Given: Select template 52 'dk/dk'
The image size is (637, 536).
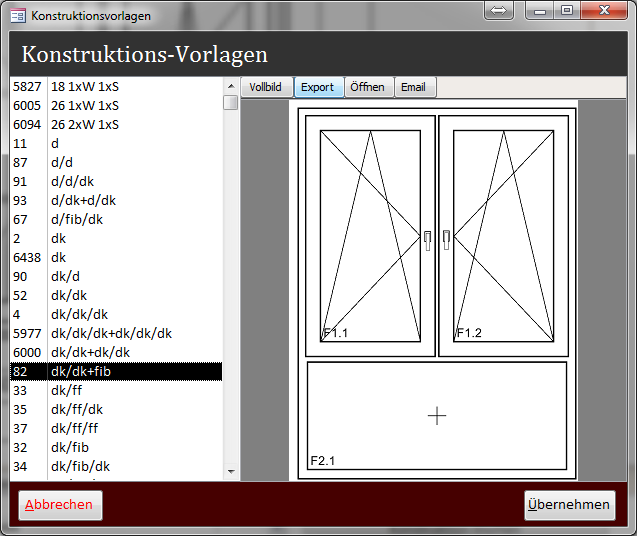Looking at the screenshot, I should tap(116, 295).
